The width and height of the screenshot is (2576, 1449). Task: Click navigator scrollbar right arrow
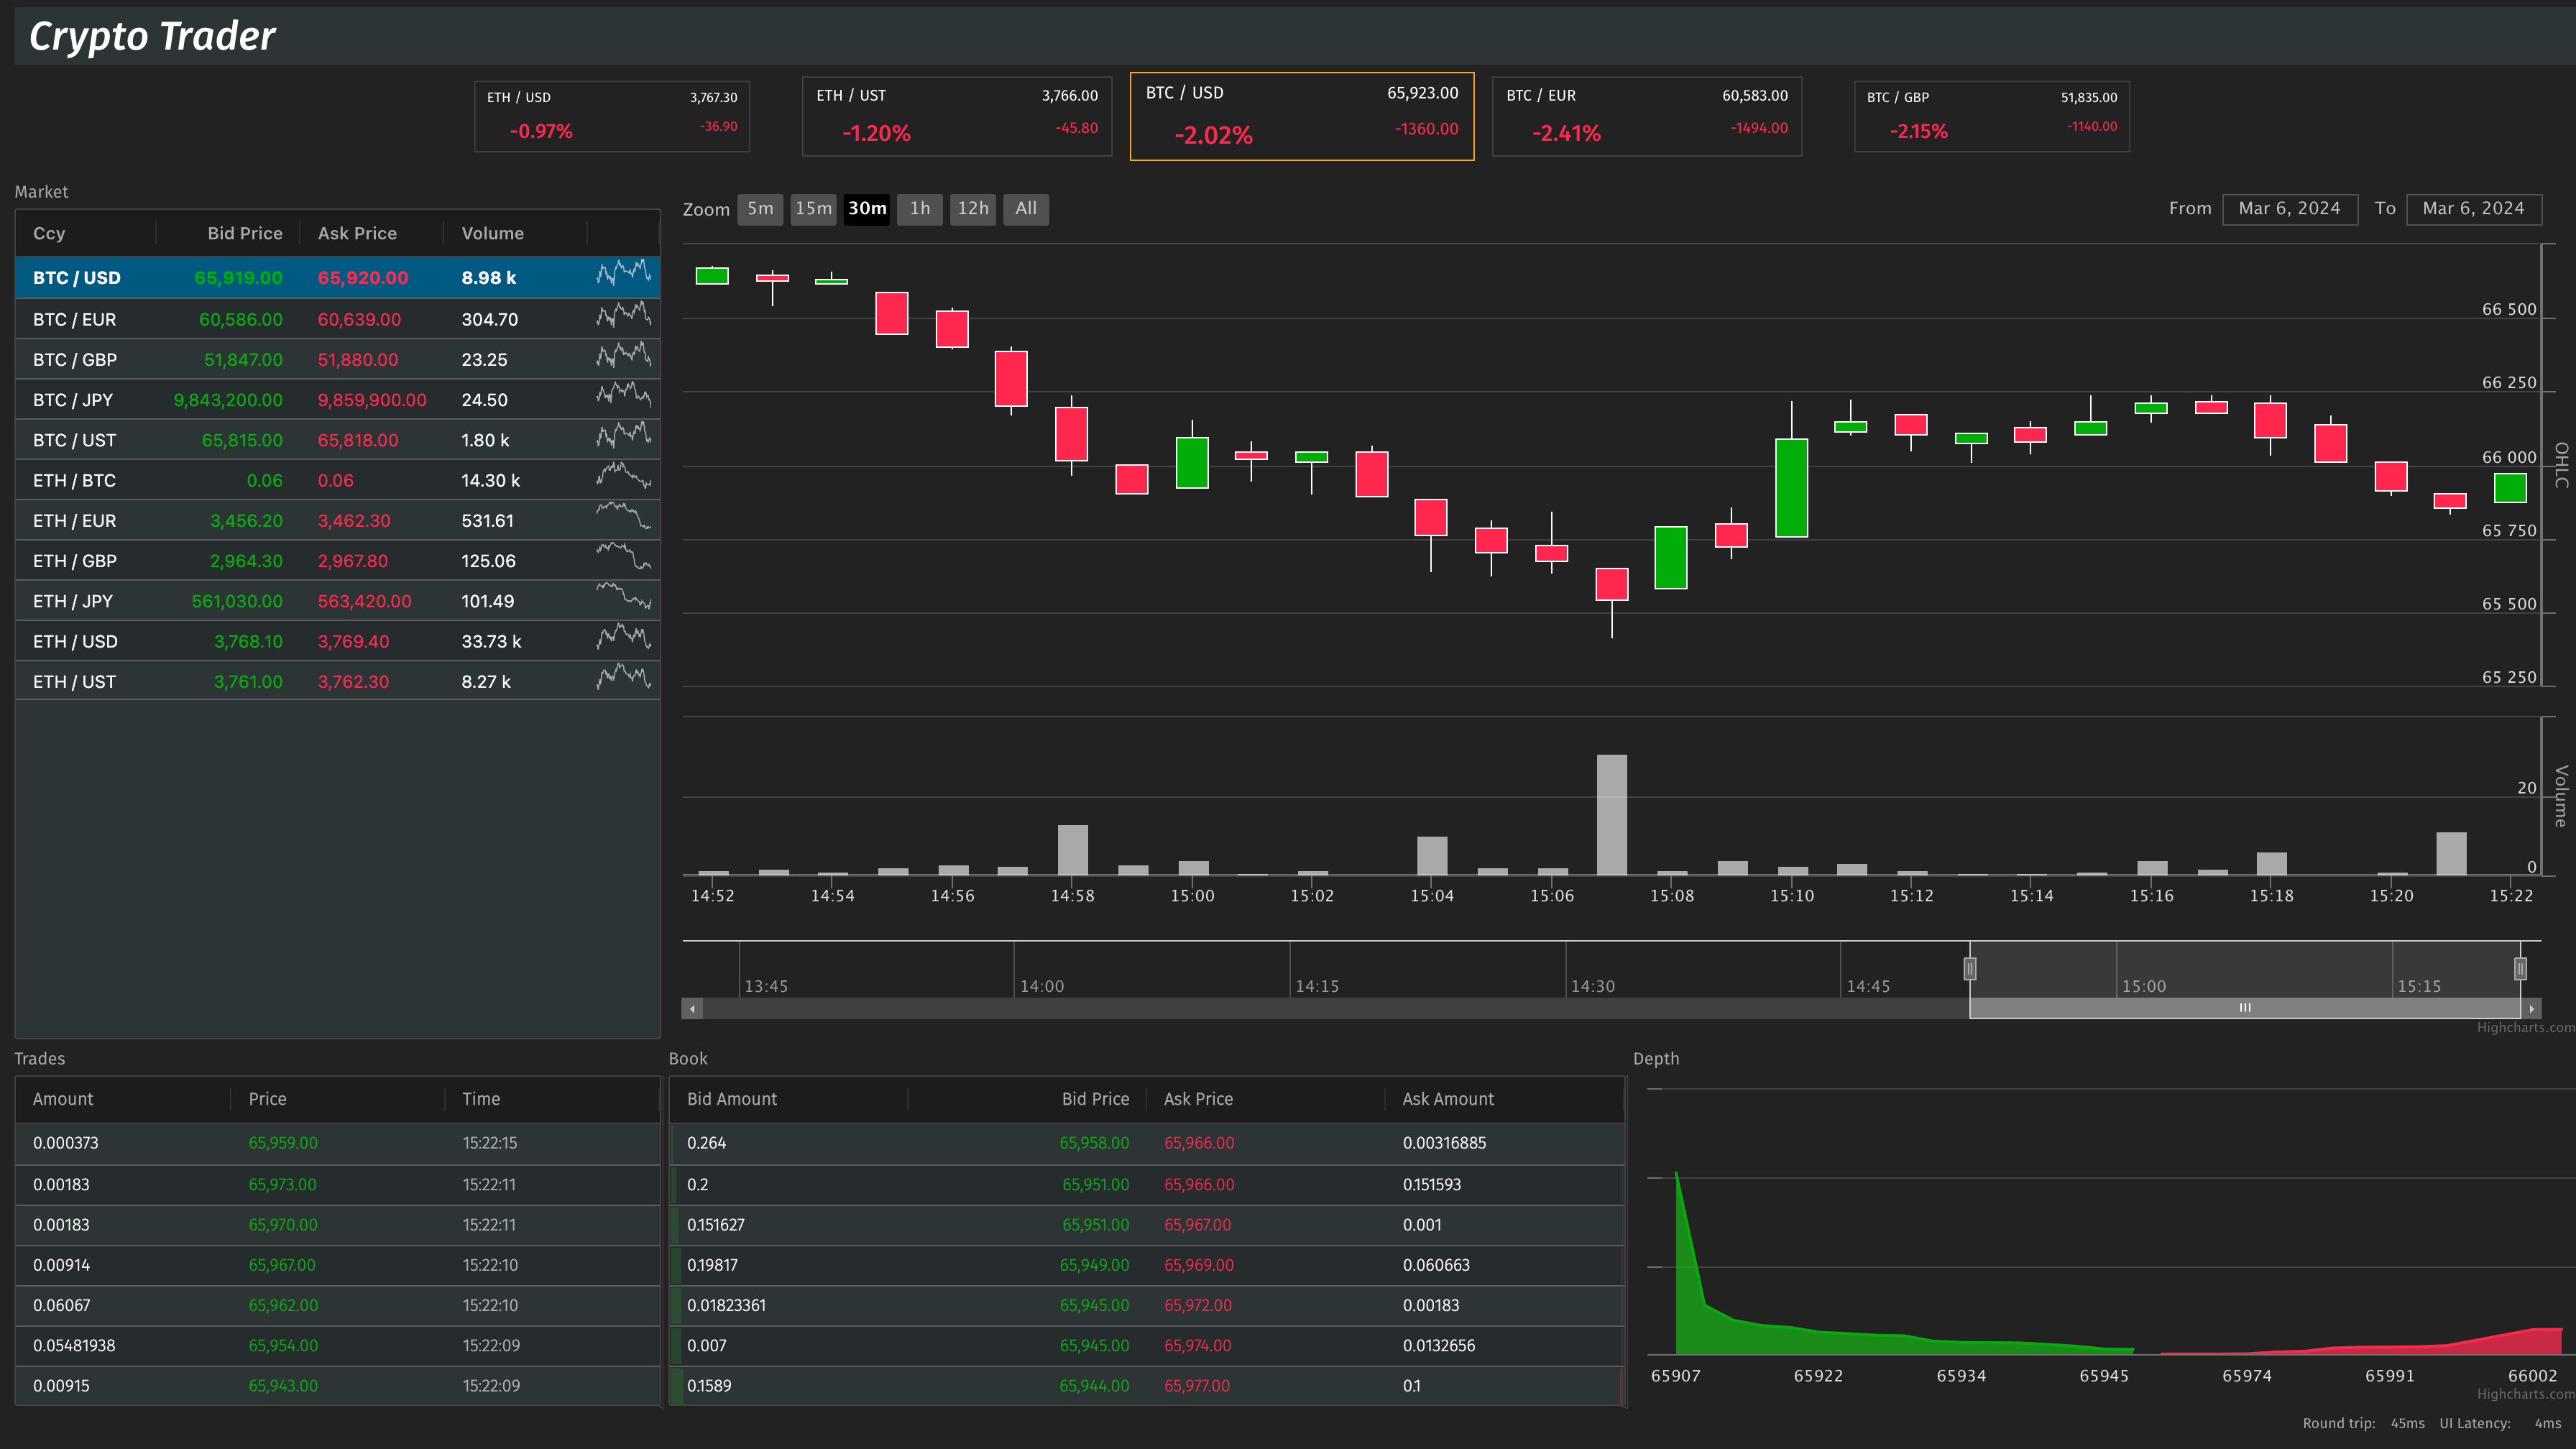[x=2531, y=1009]
